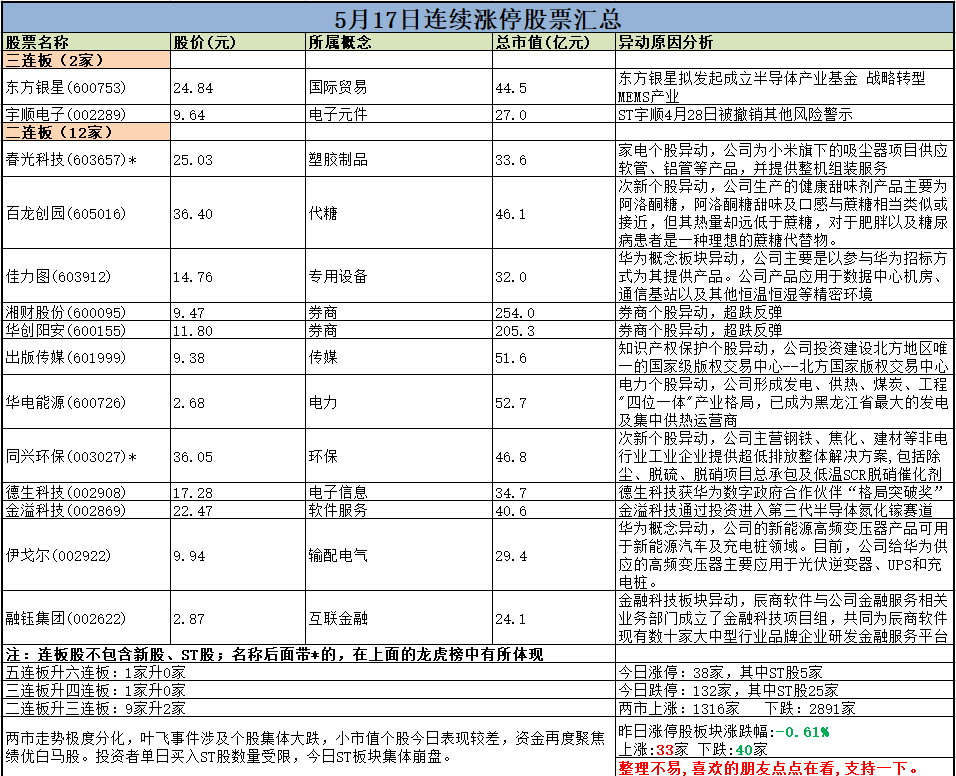
Task: Click market cap value 24.1
Action: click(x=511, y=619)
